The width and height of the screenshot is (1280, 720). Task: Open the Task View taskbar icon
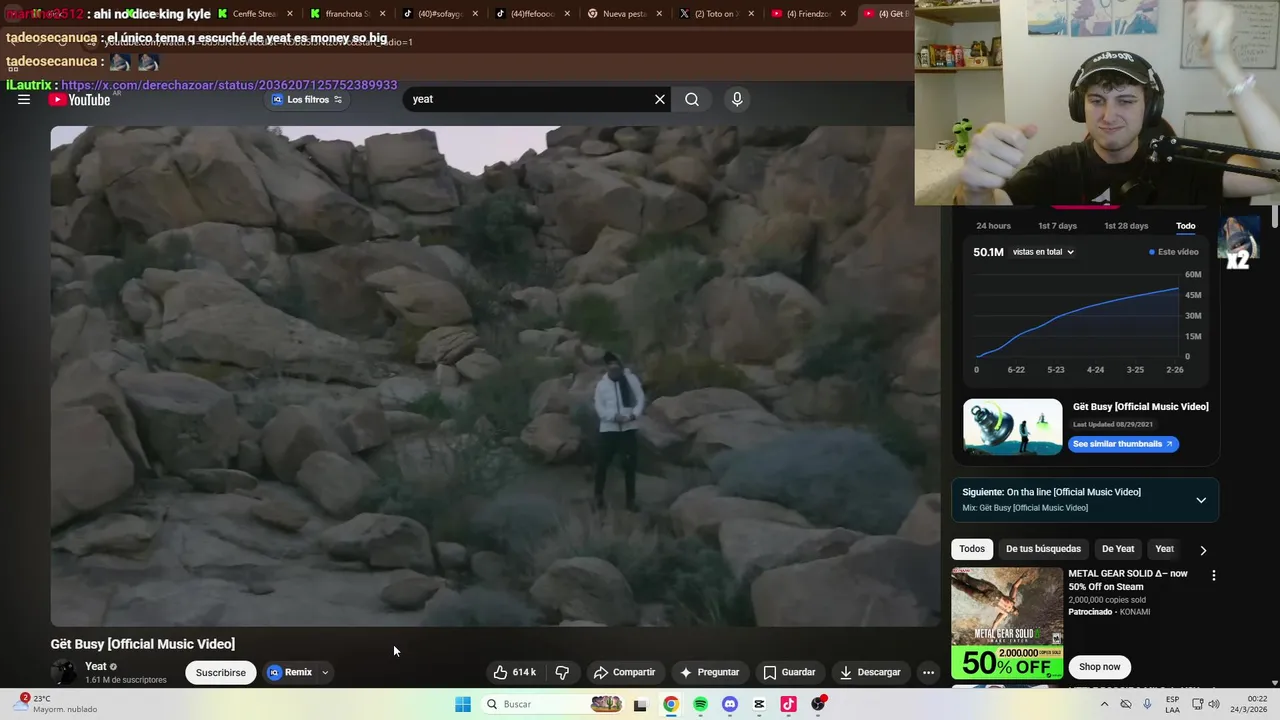coord(640,704)
